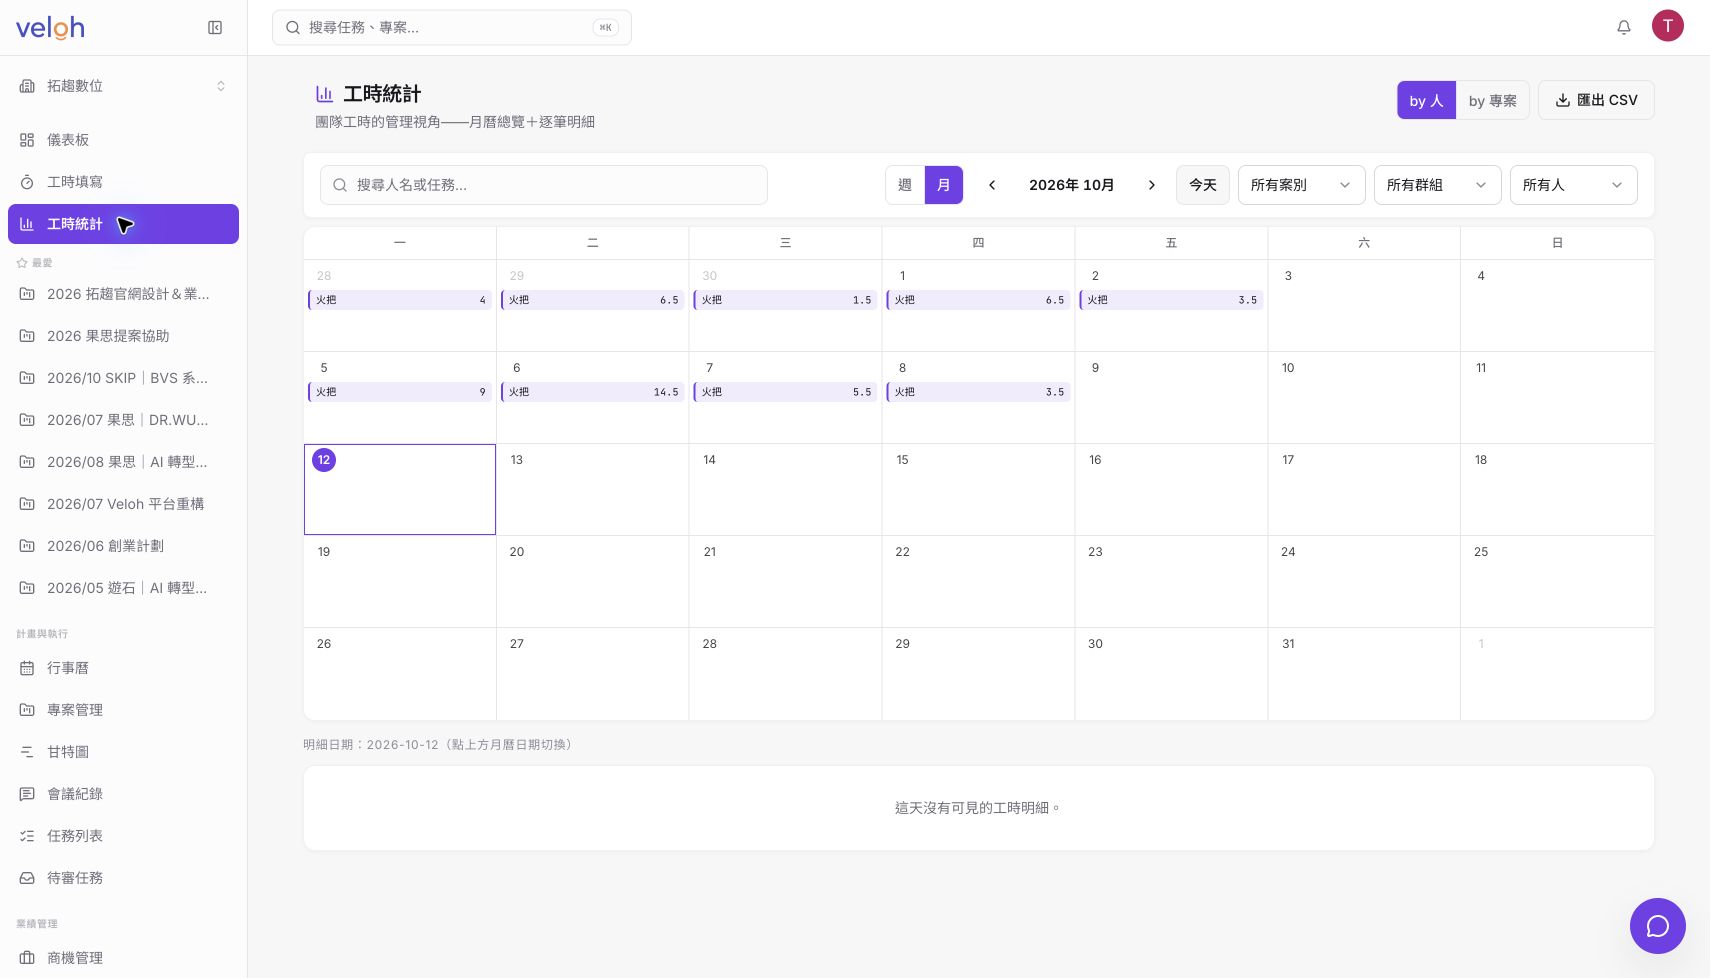Open 2026/10 SKIP｜BVS project
The height and width of the screenshot is (978, 1710).
[123, 378]
